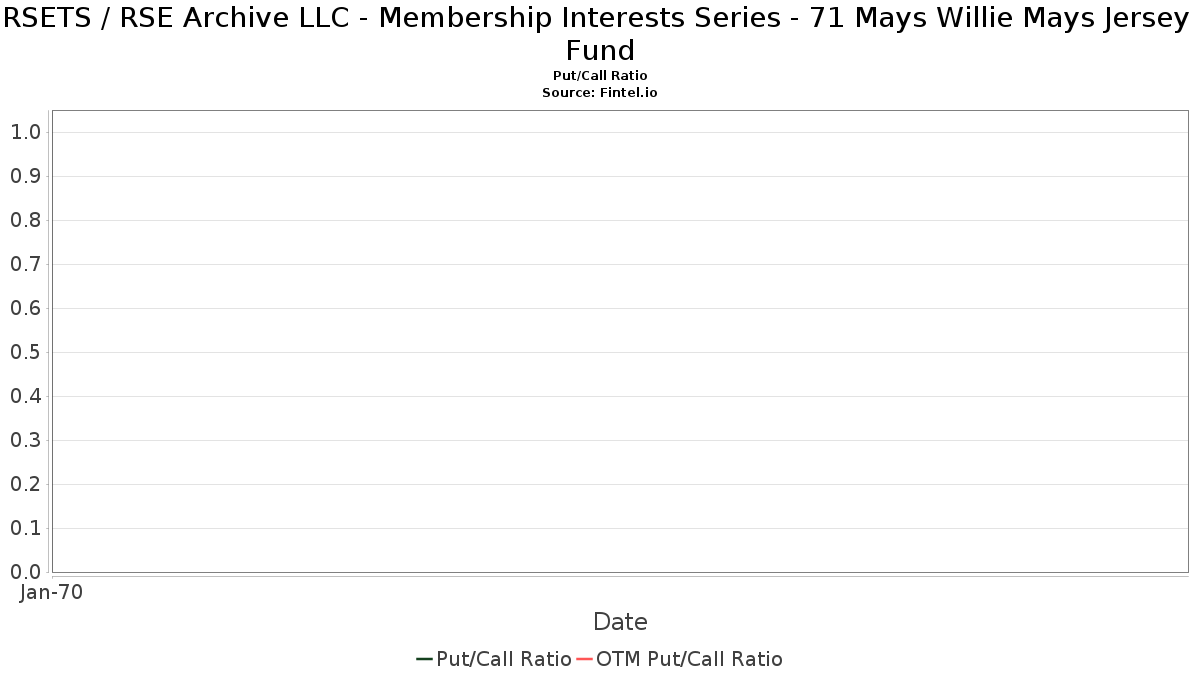This screenshot has width=1200, height=675.
Task: Click the Date x-axis title
Action: click(x=620, y=622)
